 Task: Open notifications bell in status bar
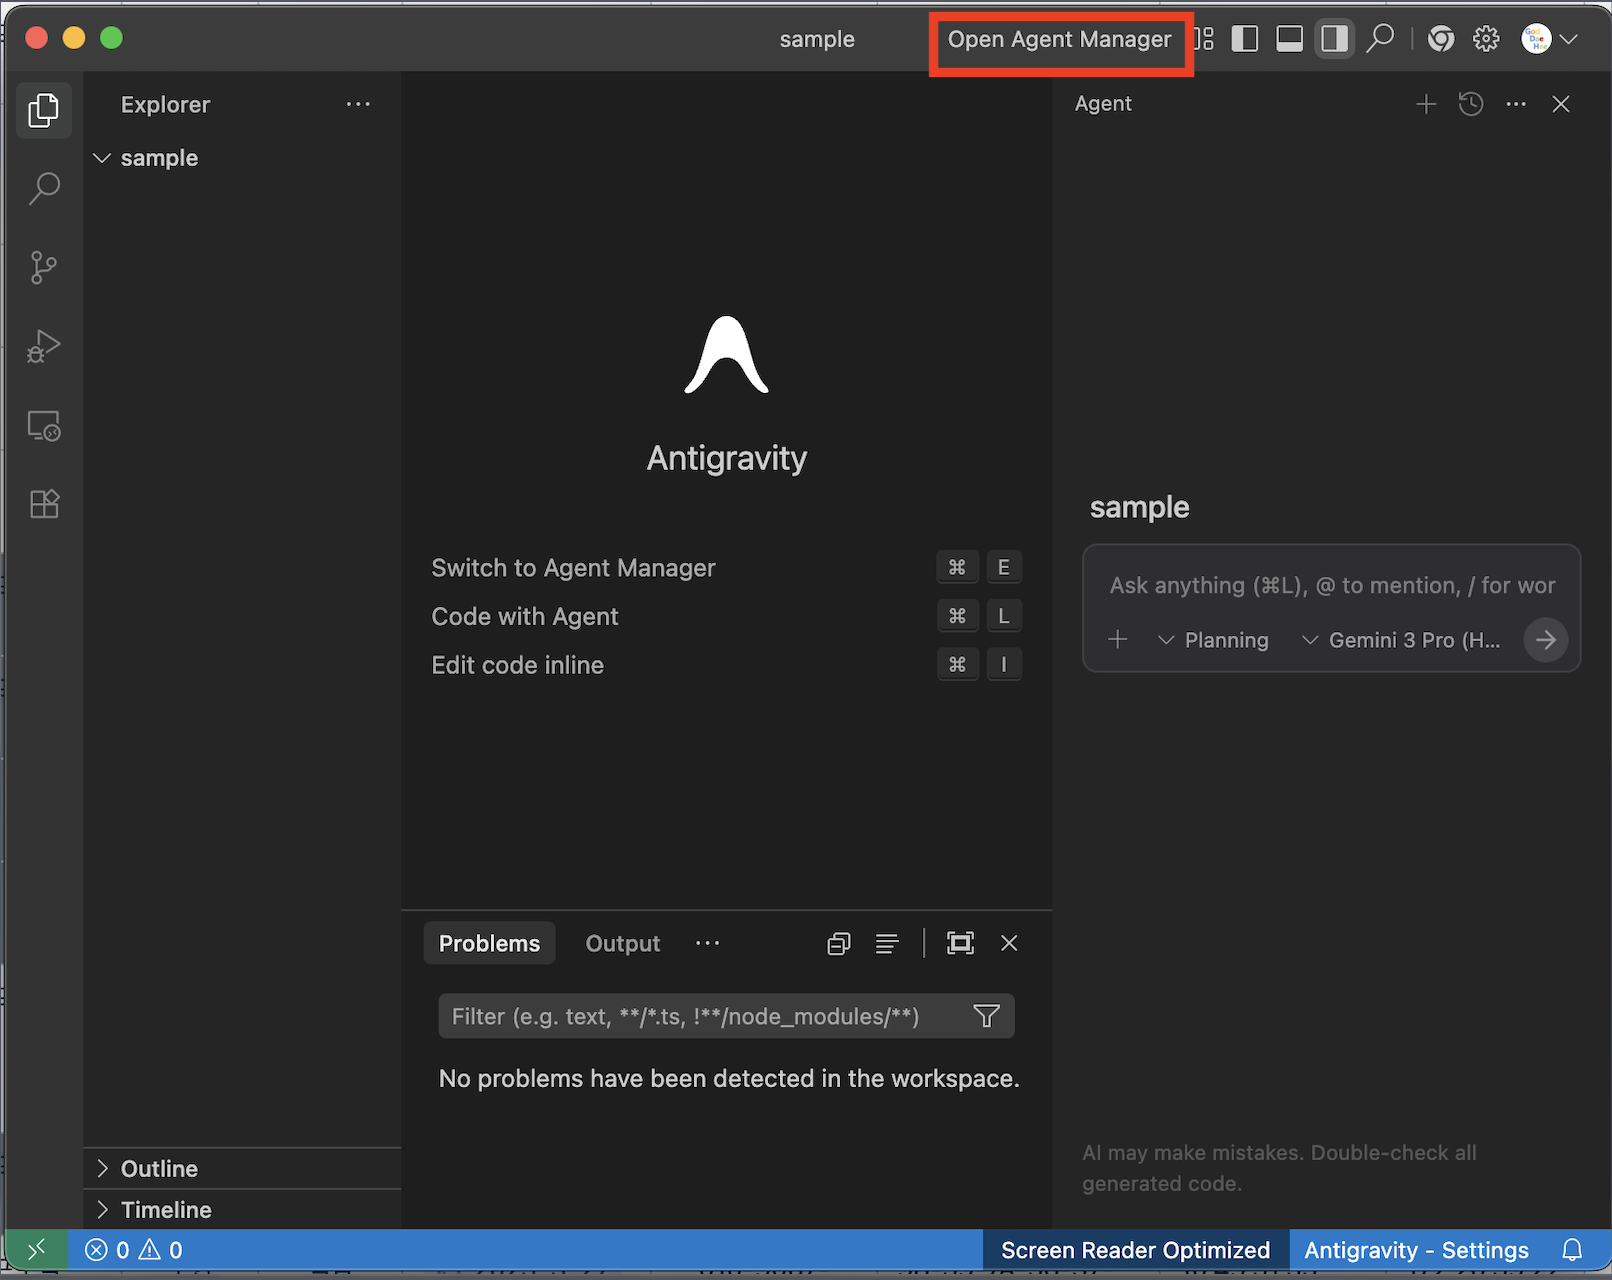1572,1250
